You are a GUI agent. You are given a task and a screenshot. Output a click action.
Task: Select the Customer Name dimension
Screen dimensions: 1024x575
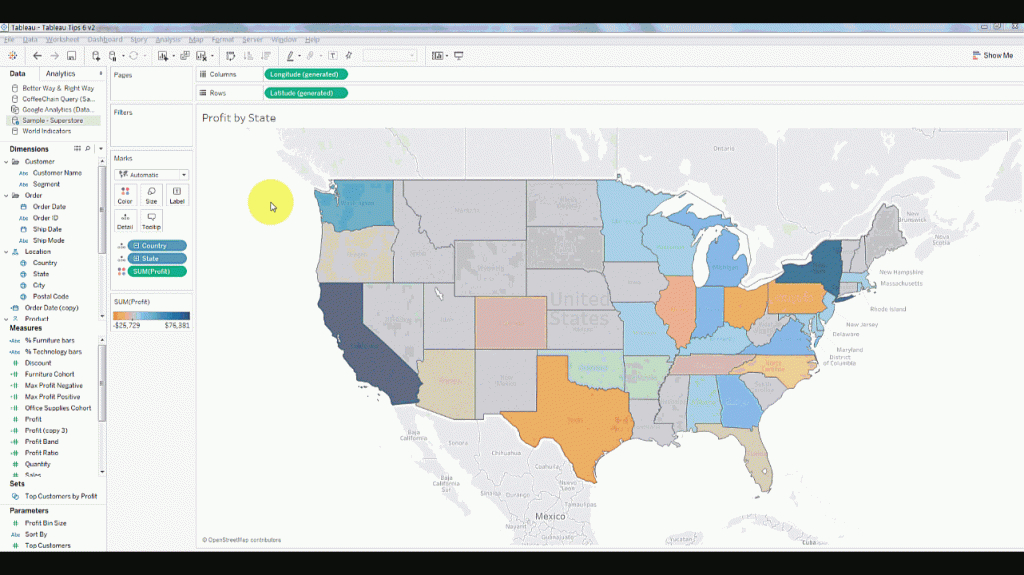[x=57, y=173]
